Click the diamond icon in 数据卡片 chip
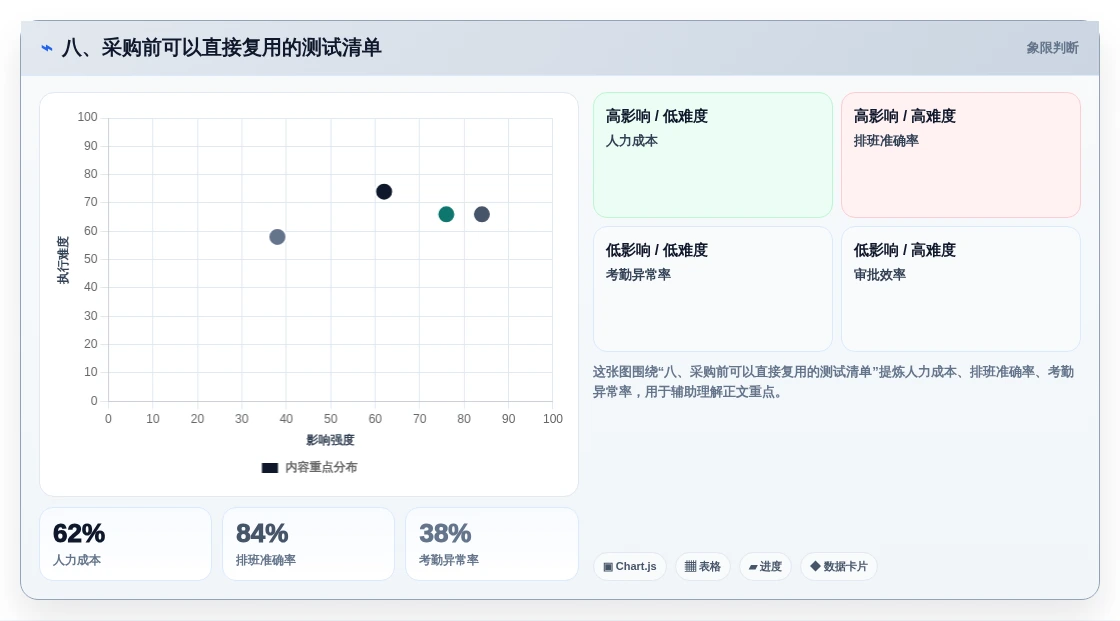This screenshot has width=1120, height=621. coord(815,566)
